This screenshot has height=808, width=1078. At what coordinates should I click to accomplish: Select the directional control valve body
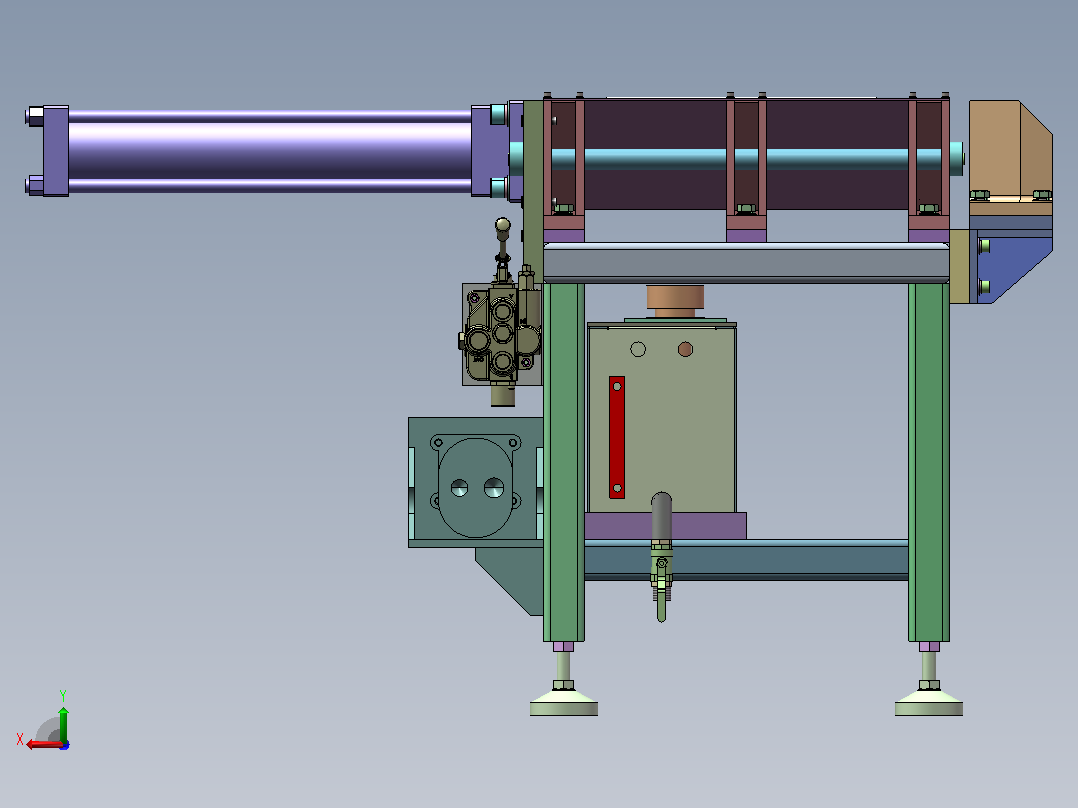(501, 335)
